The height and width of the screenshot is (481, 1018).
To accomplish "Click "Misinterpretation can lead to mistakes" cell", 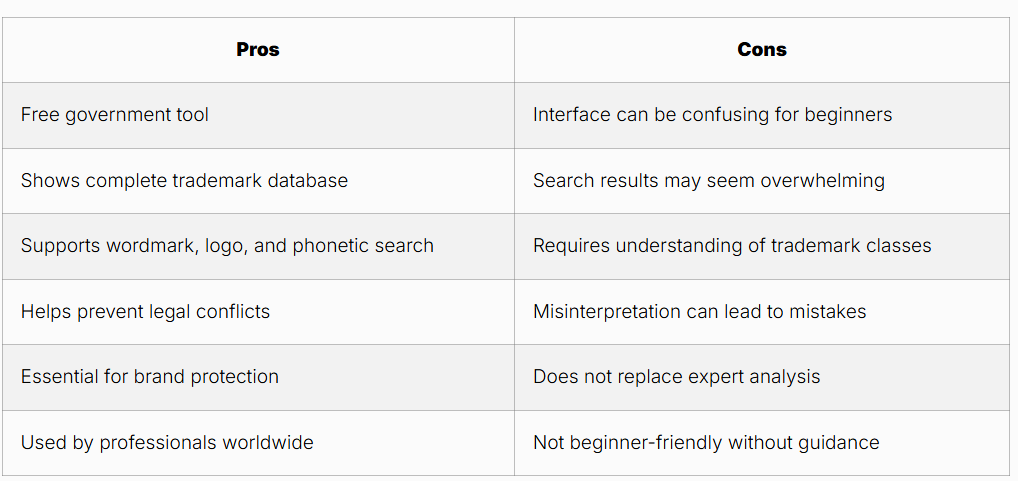I will click(699, 312).
